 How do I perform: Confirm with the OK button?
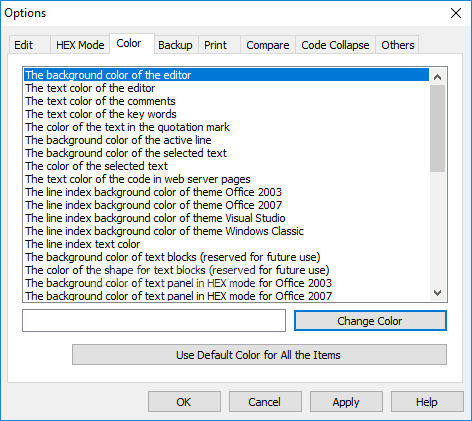point(184,402)
